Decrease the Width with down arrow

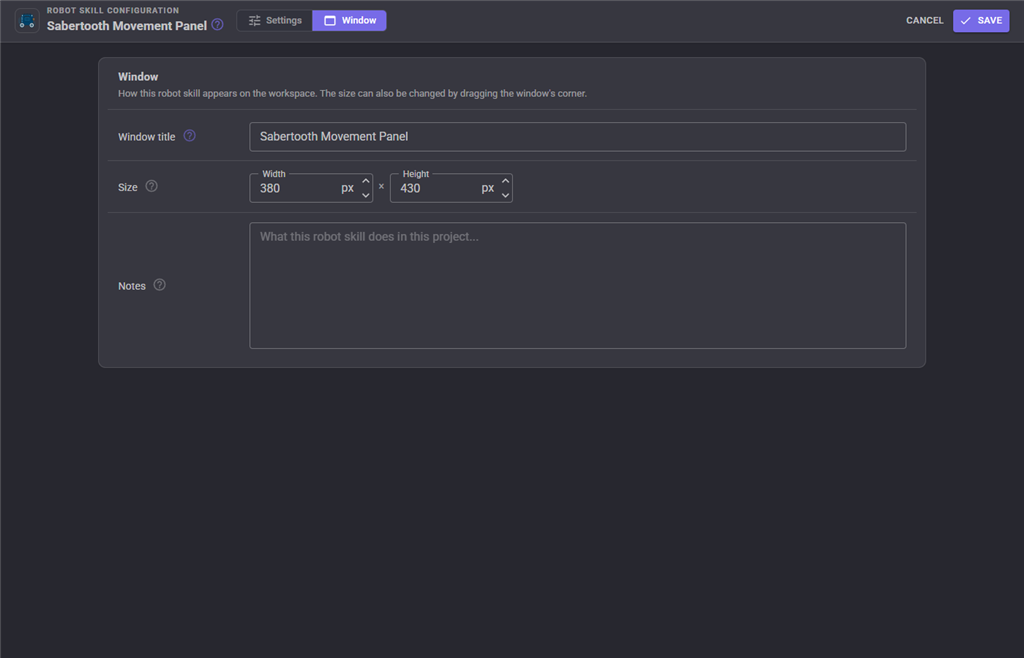coord(366,195)
